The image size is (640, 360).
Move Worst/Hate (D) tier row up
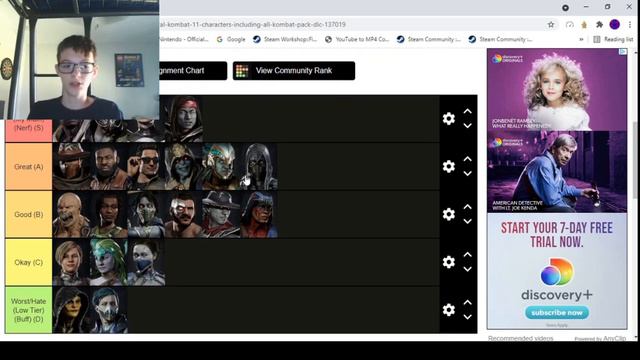(468, 302)
